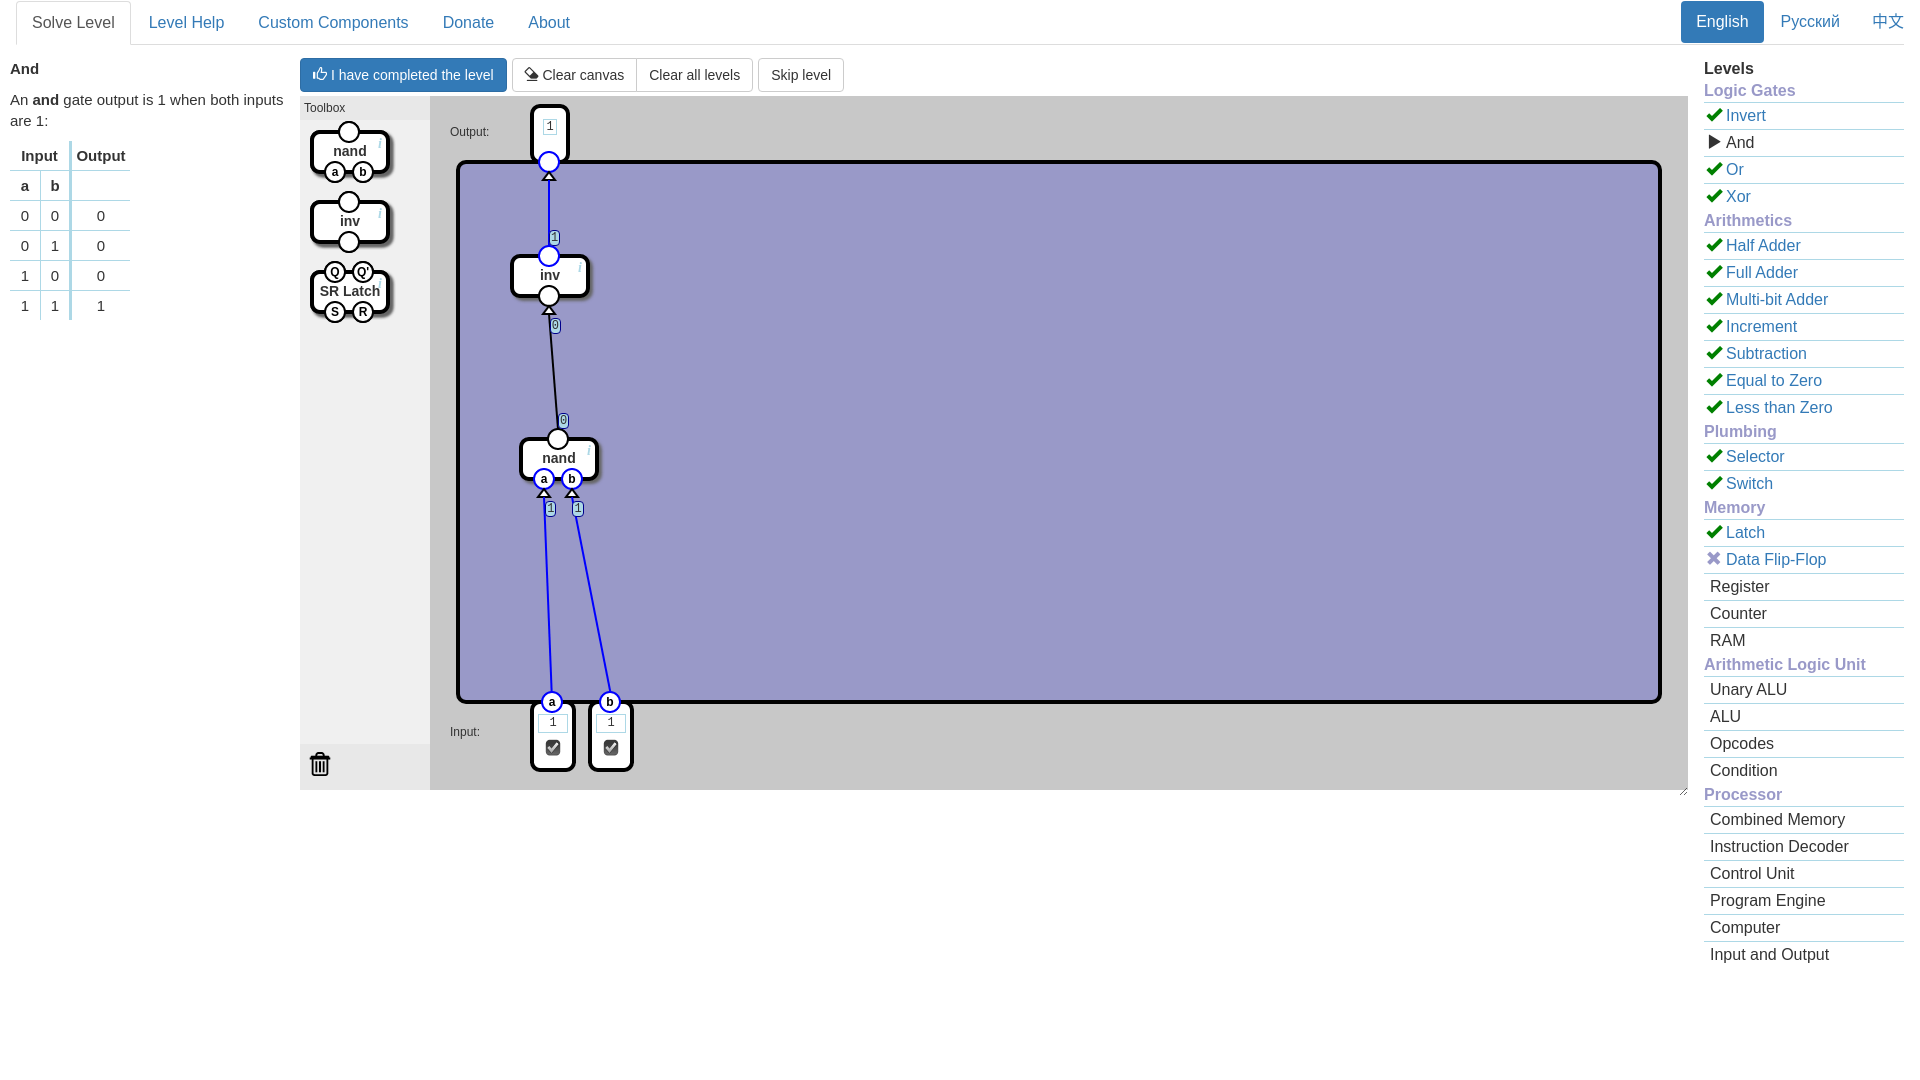Click the output node connector circle

(549, 162)
